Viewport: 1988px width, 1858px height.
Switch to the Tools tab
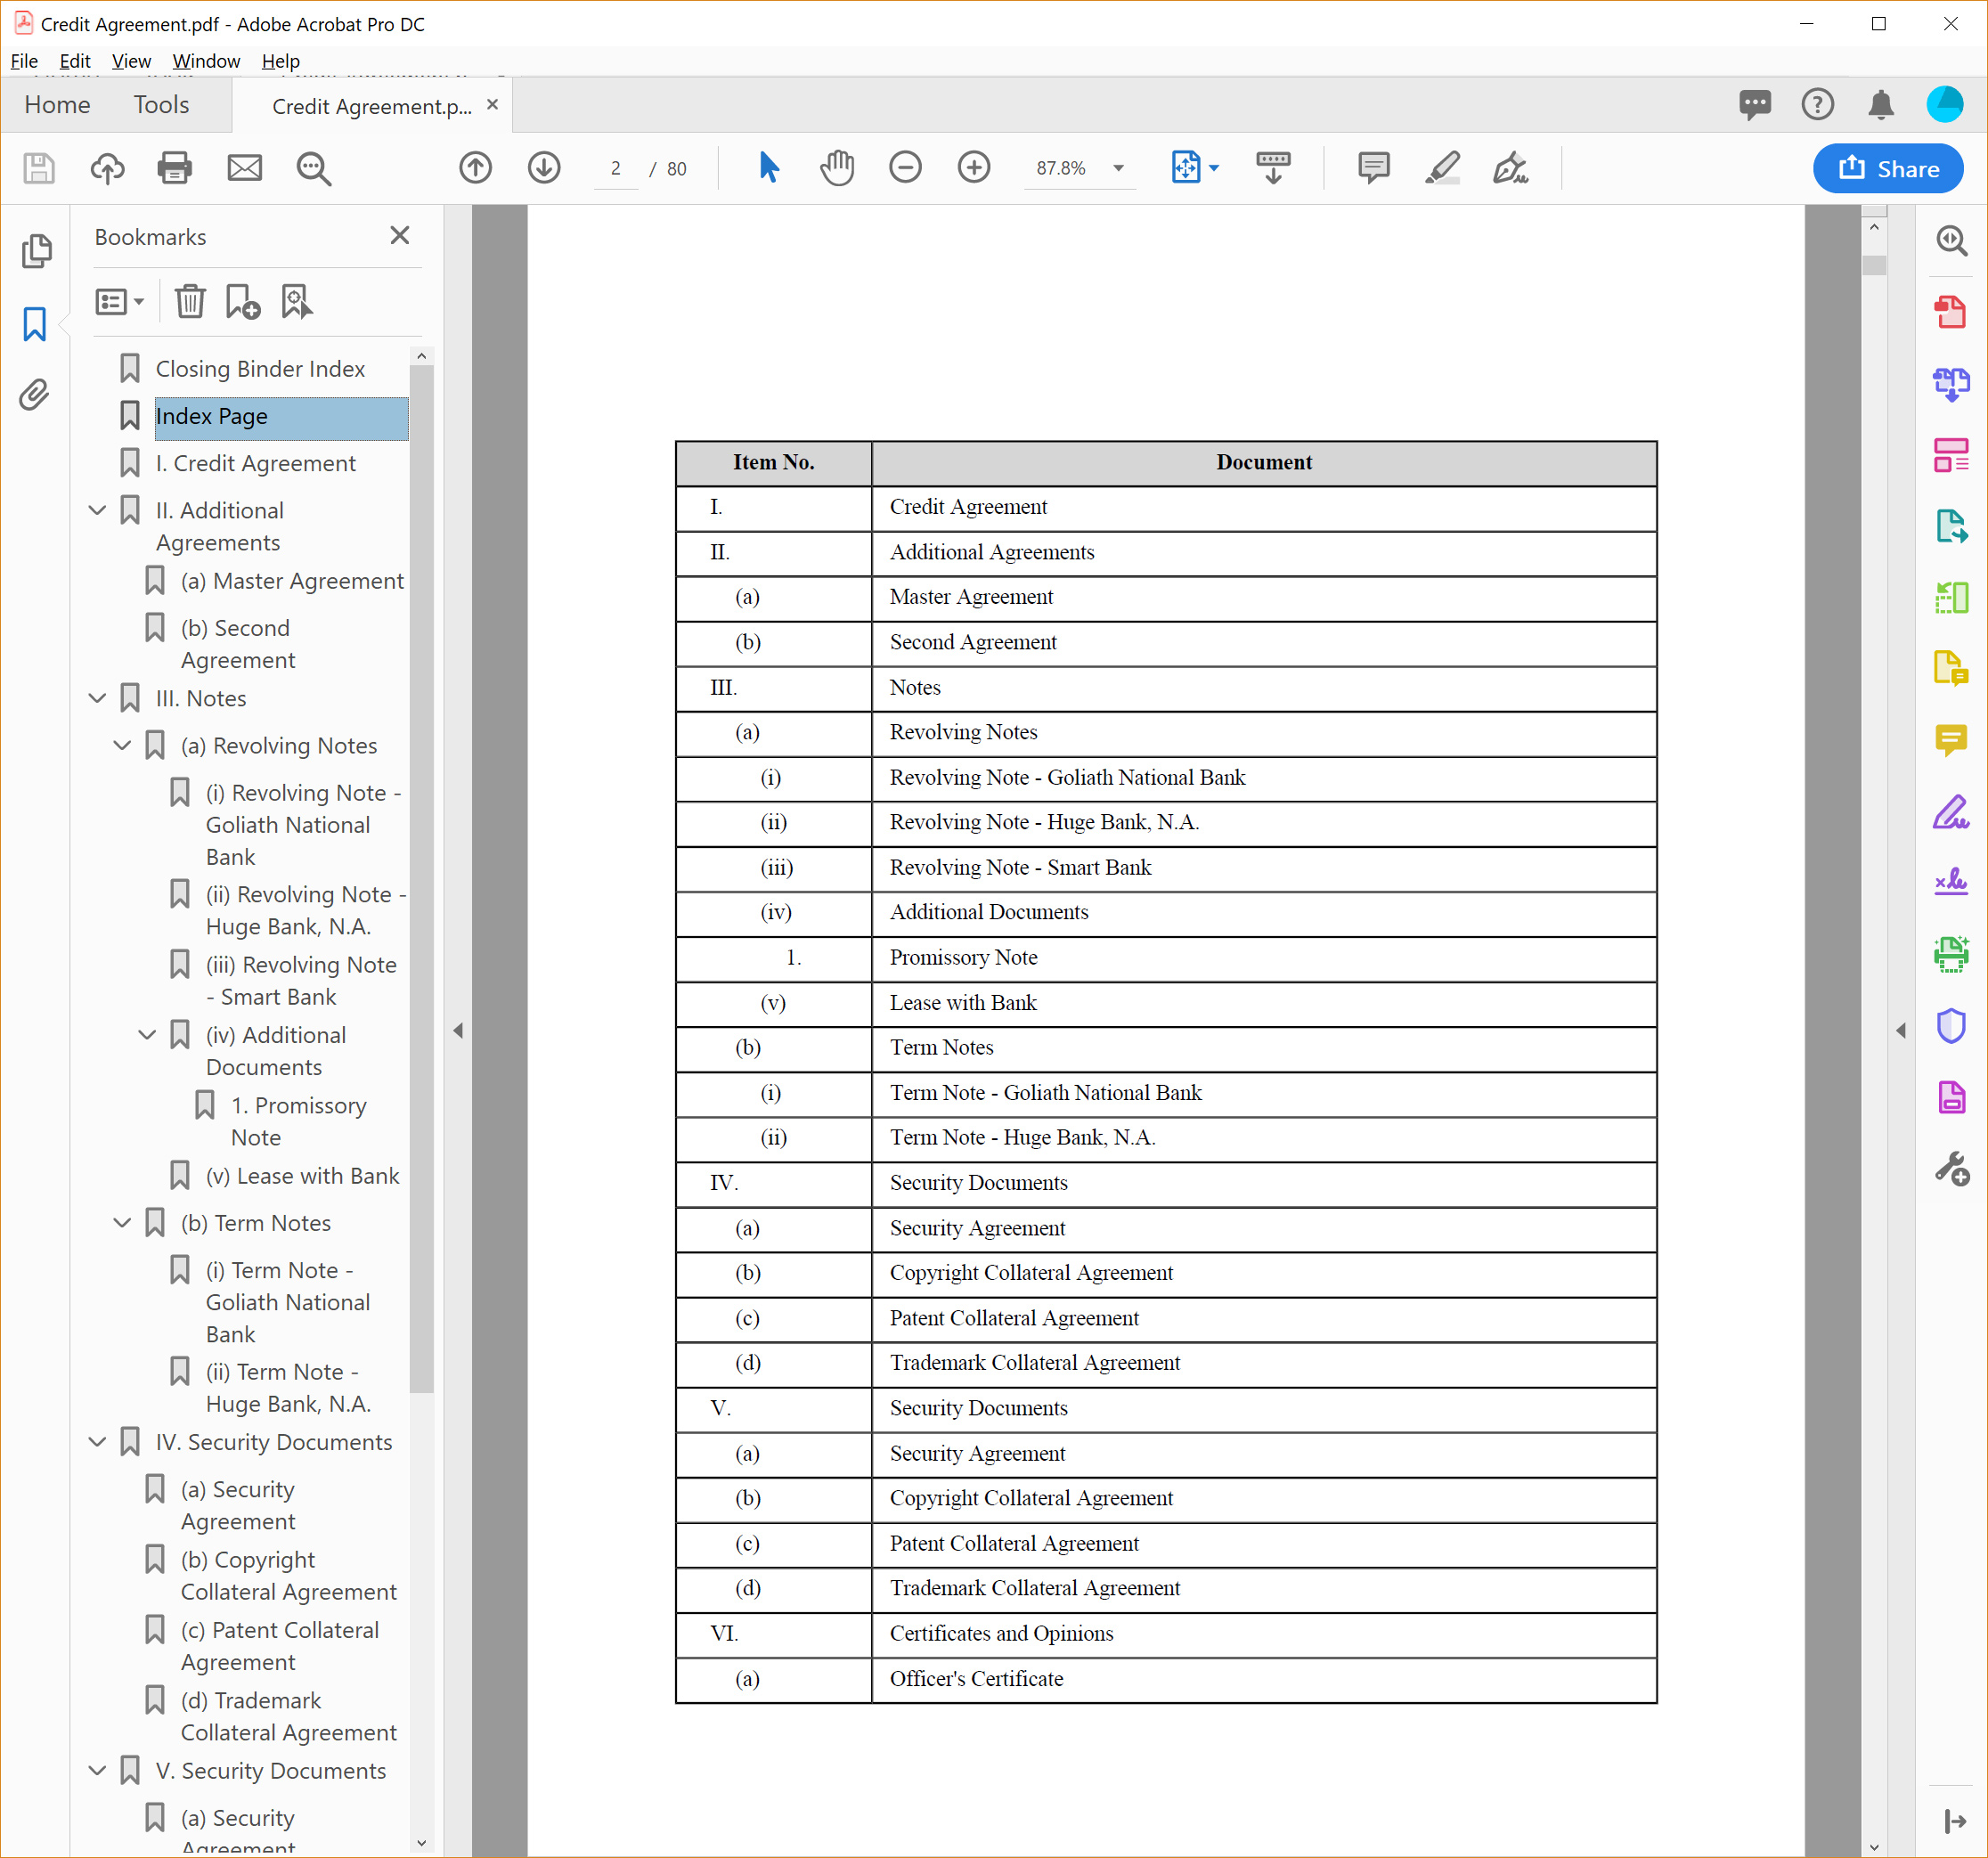(161, 105)
